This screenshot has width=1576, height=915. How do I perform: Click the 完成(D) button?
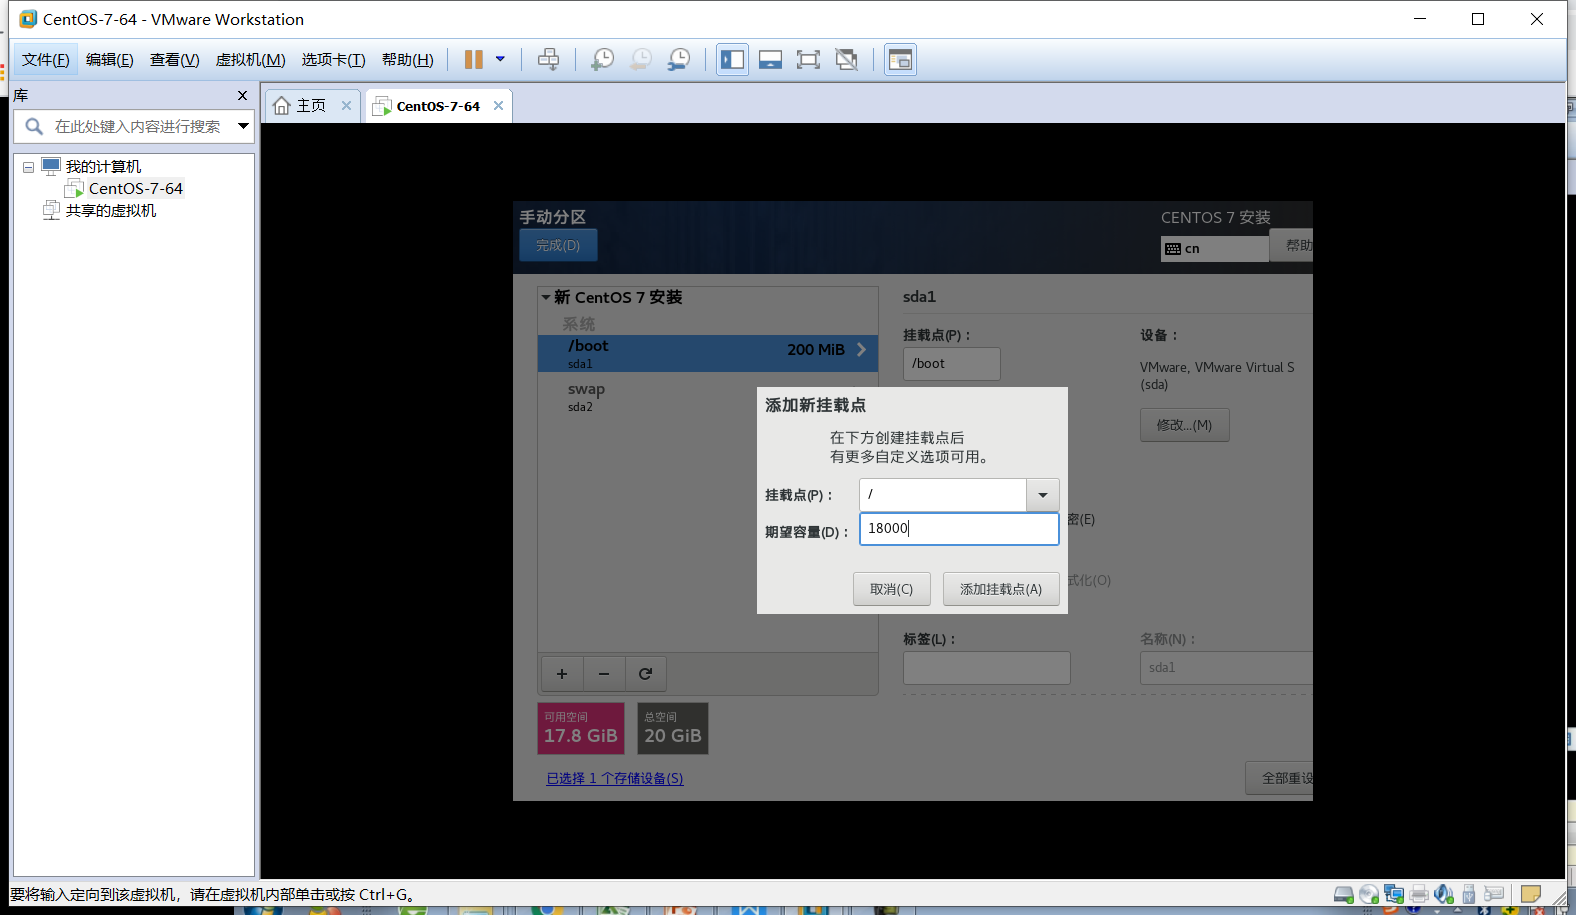pos(558,245)
